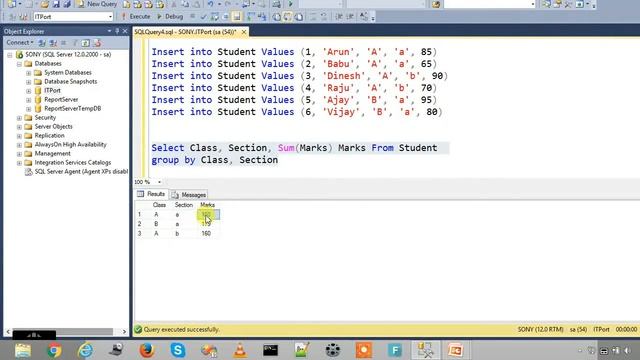Expand the ITPort database node
The image size is (640, 360).
[x=29, y=91]
